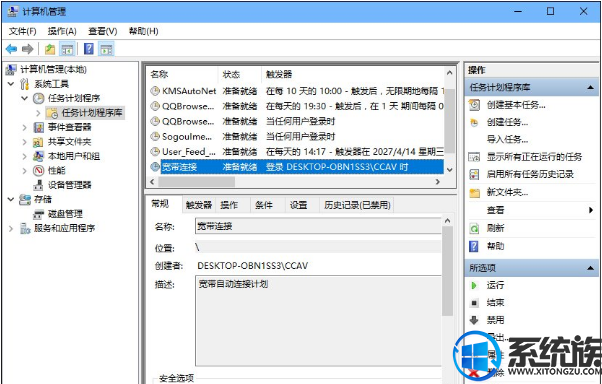Click 创建基本任务... action
The image size is (602, 384).
[x=516, y=105]
